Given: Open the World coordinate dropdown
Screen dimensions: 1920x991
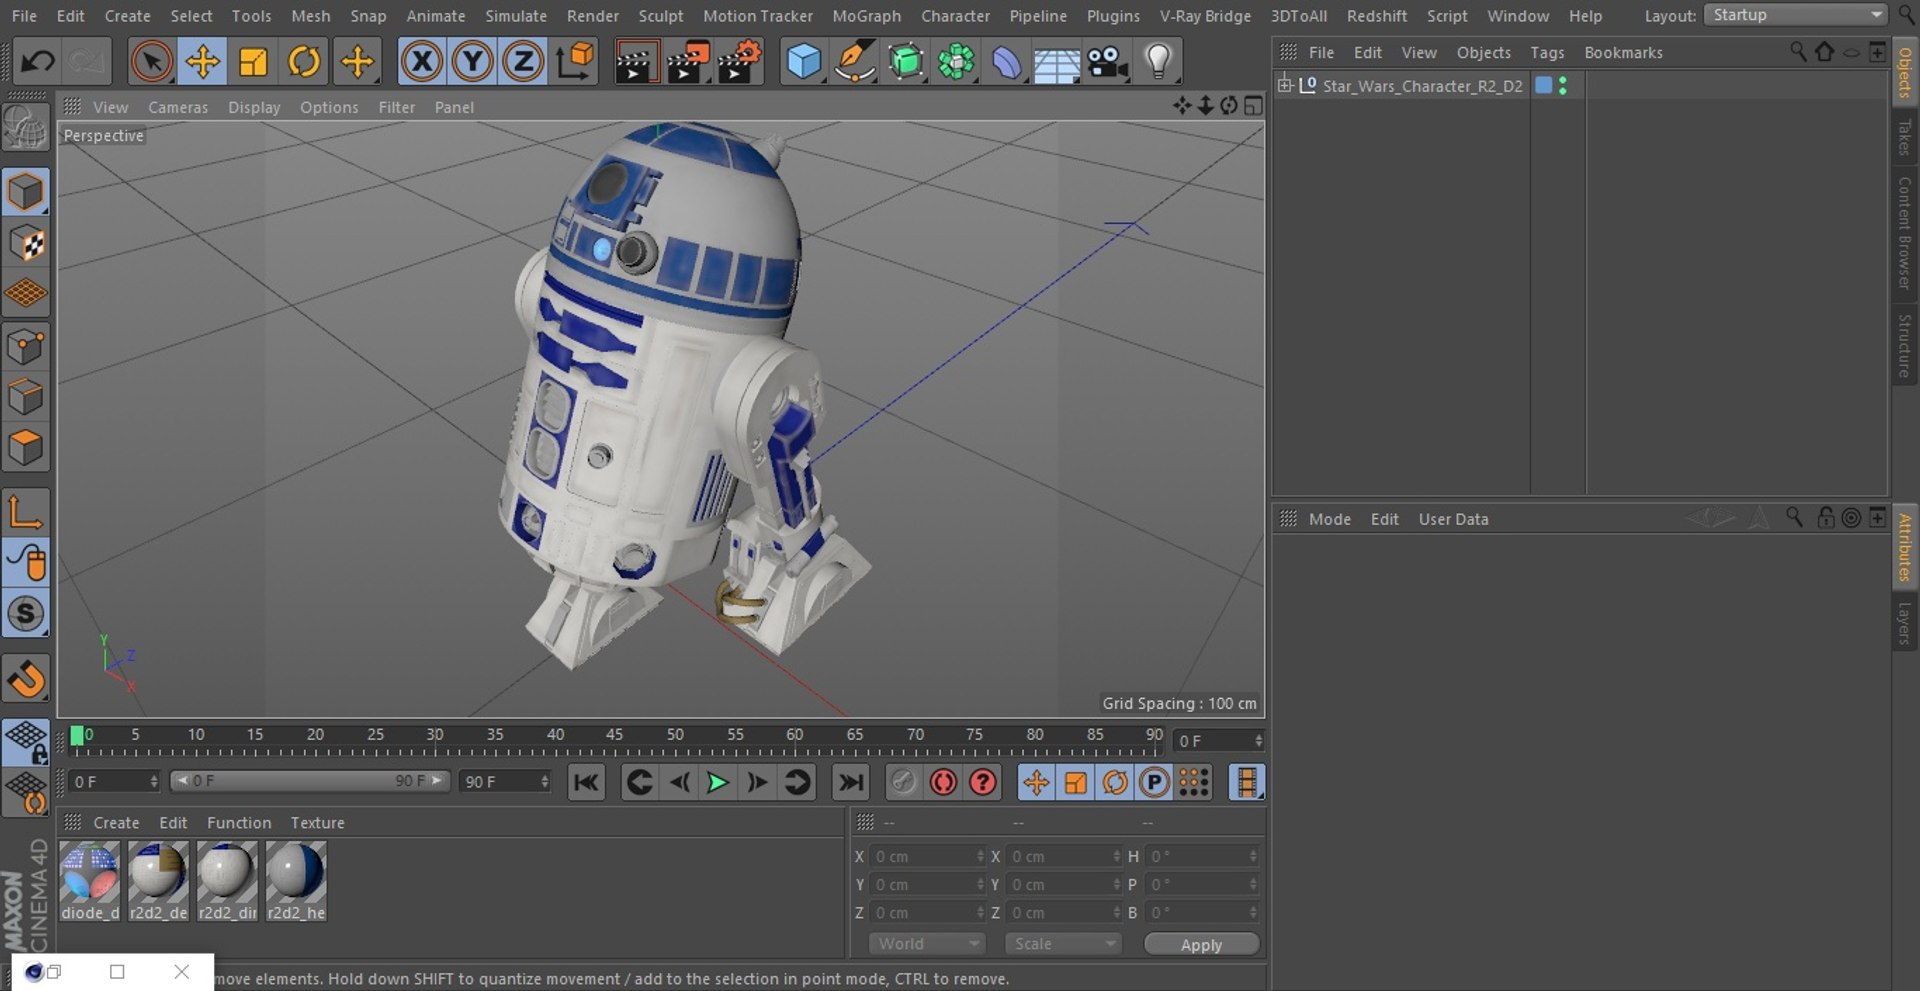Looking at the screenshot, I should click(927, 944).
